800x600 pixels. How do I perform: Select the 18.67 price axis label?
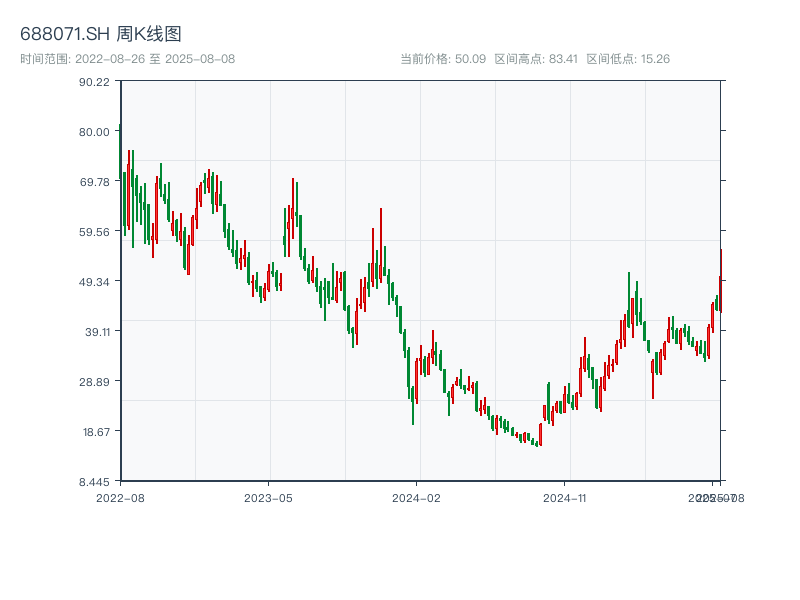click(x=94, y=431)
